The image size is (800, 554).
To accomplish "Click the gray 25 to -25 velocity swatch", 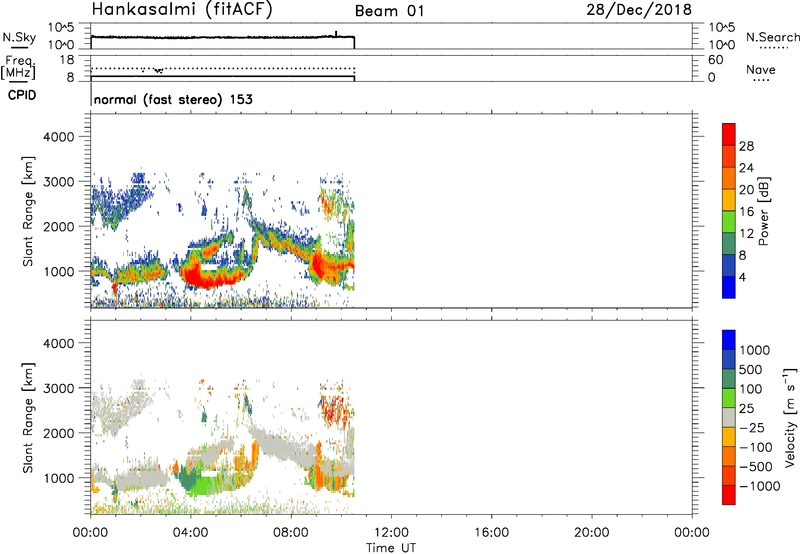I will pyautogui.click(x=729, y=417).
